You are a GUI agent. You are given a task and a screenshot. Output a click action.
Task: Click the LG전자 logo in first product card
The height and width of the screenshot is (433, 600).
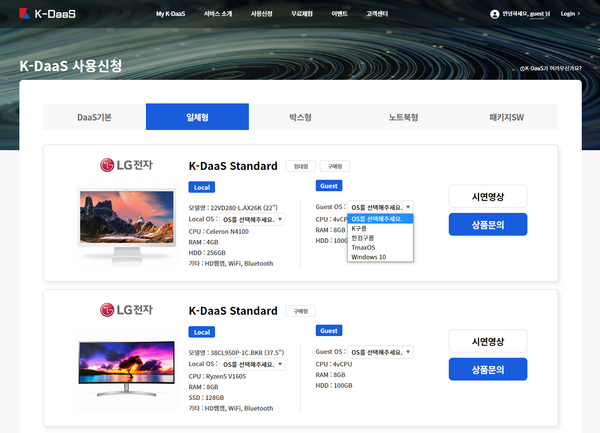coord(126,165)
